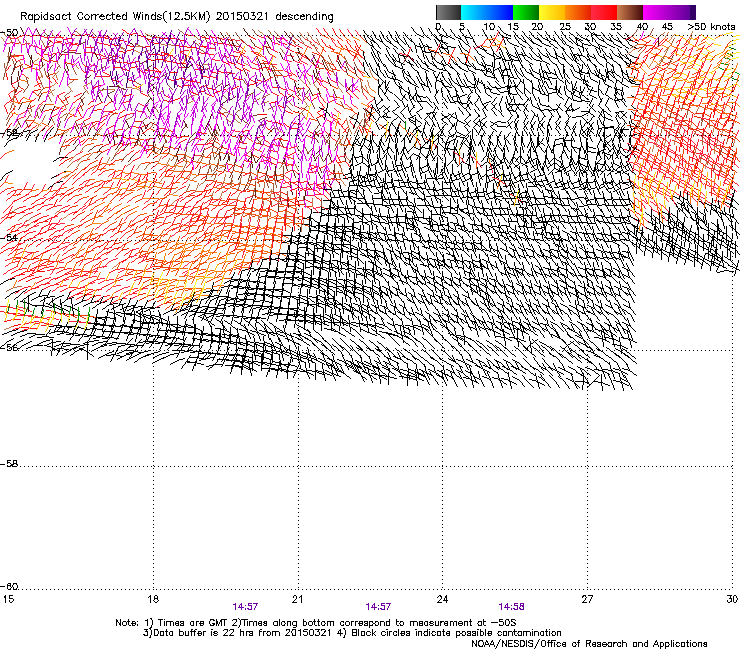Click the '>50 knots' legend label
Screen dimensions: 740x650
pos(711,27)
